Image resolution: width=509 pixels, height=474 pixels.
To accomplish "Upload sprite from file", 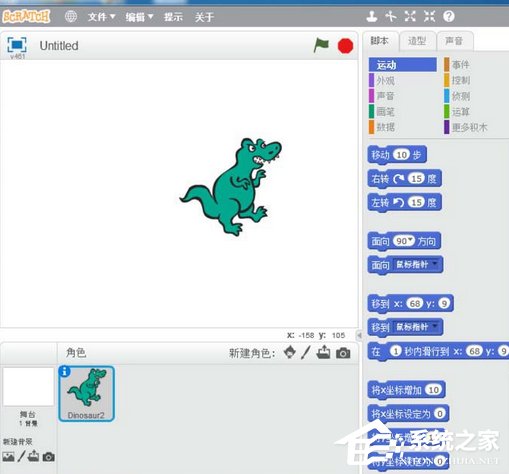I will [323, 352].
